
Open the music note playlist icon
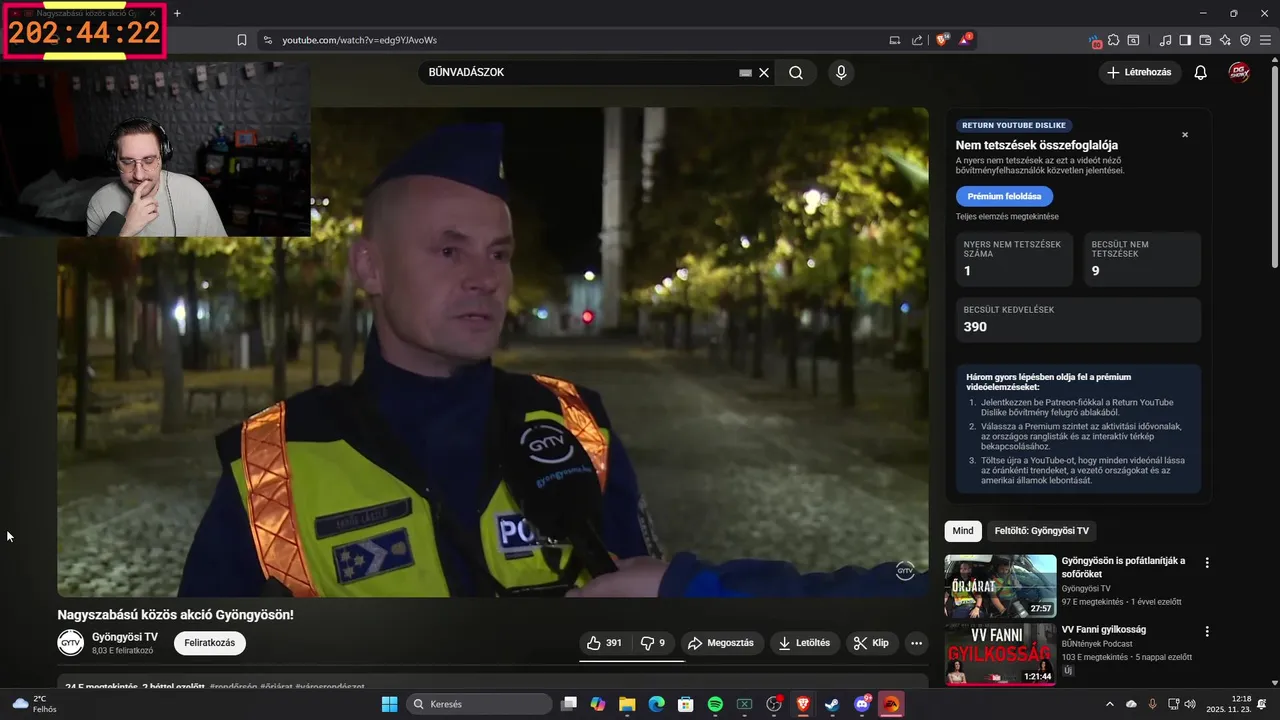pyautogui.click(x=1165, y=40)
